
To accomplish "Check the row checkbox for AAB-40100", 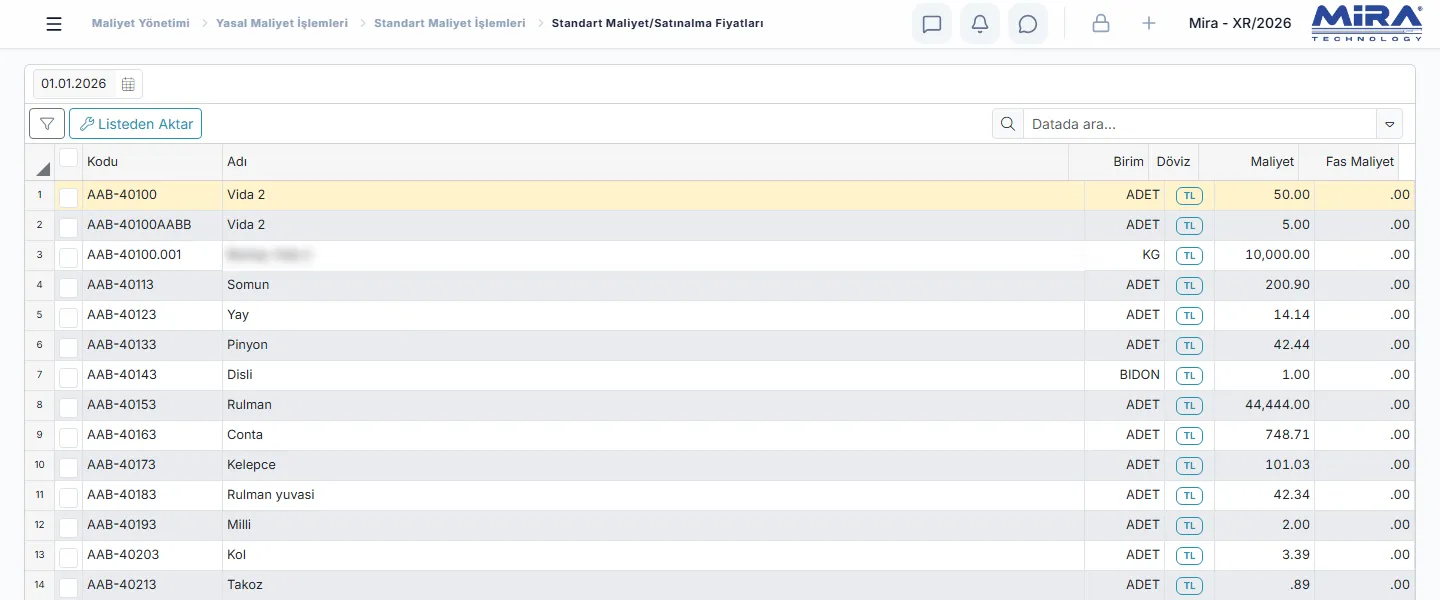I will (x=68, y=197).
